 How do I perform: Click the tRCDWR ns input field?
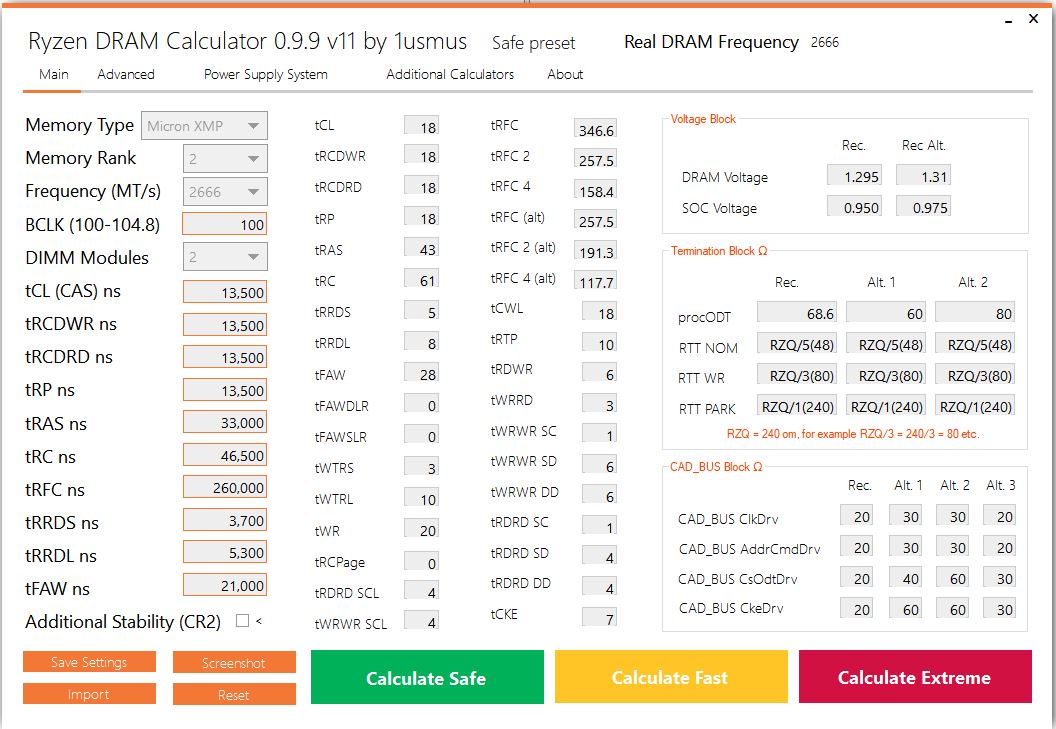pos(225,325)
